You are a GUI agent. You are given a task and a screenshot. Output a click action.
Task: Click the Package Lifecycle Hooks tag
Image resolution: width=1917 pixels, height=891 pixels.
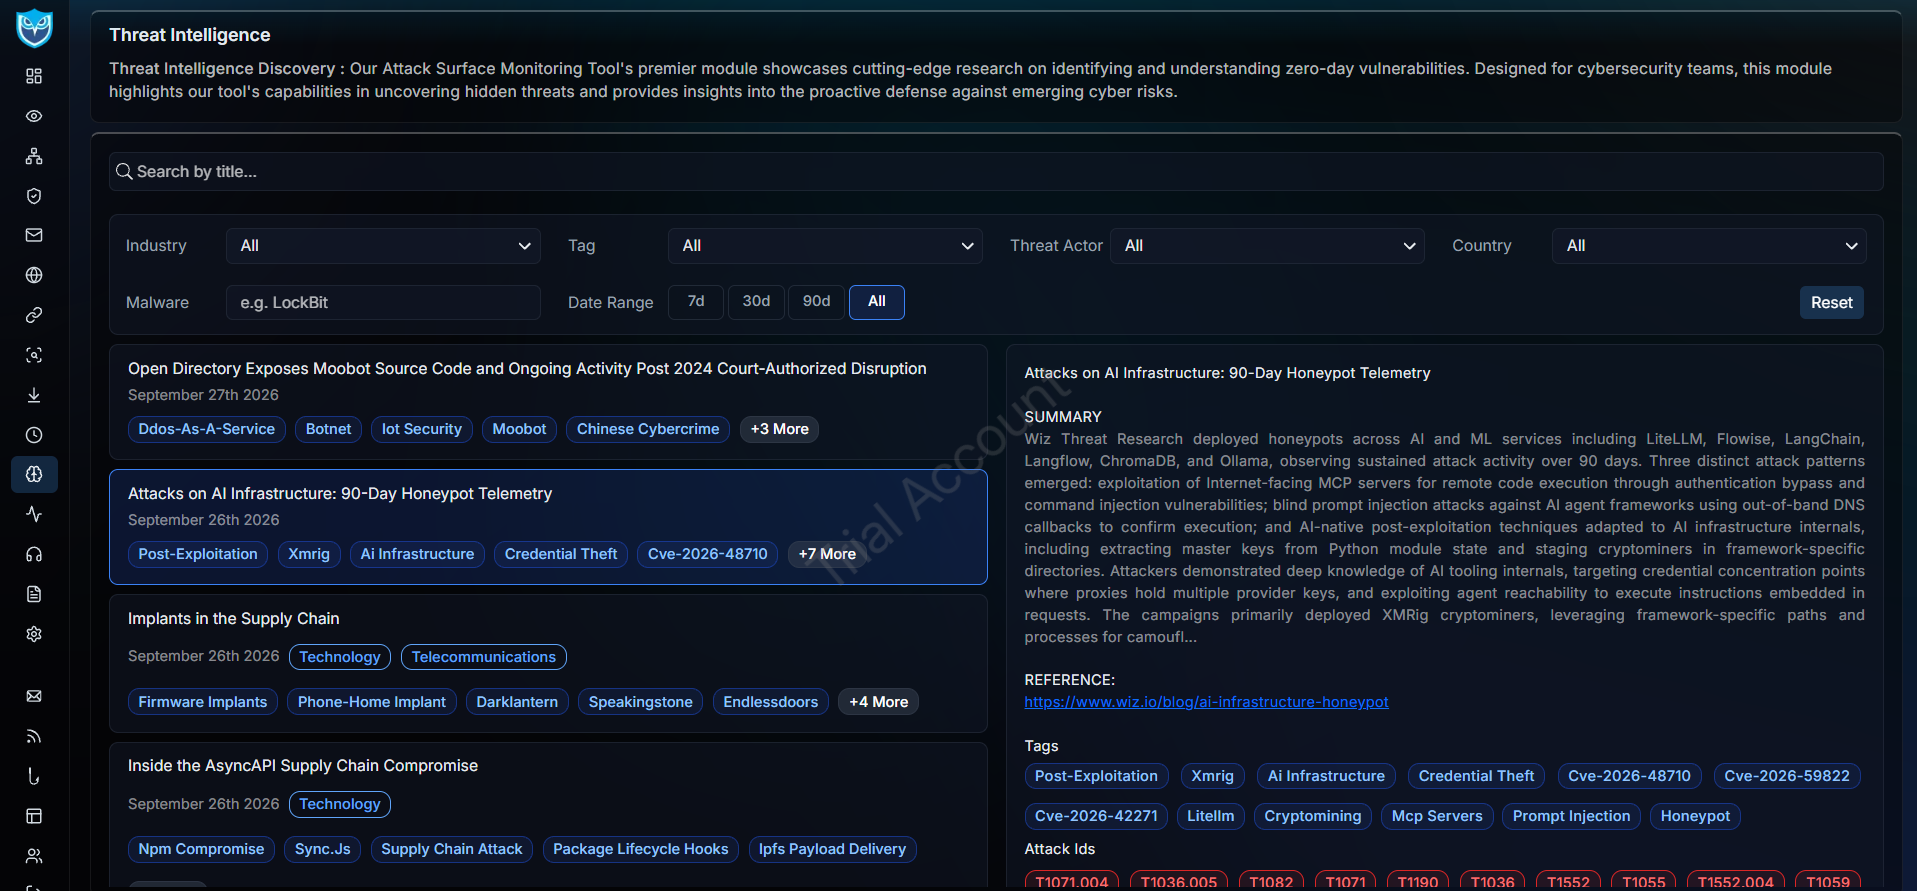coord(641,849)
